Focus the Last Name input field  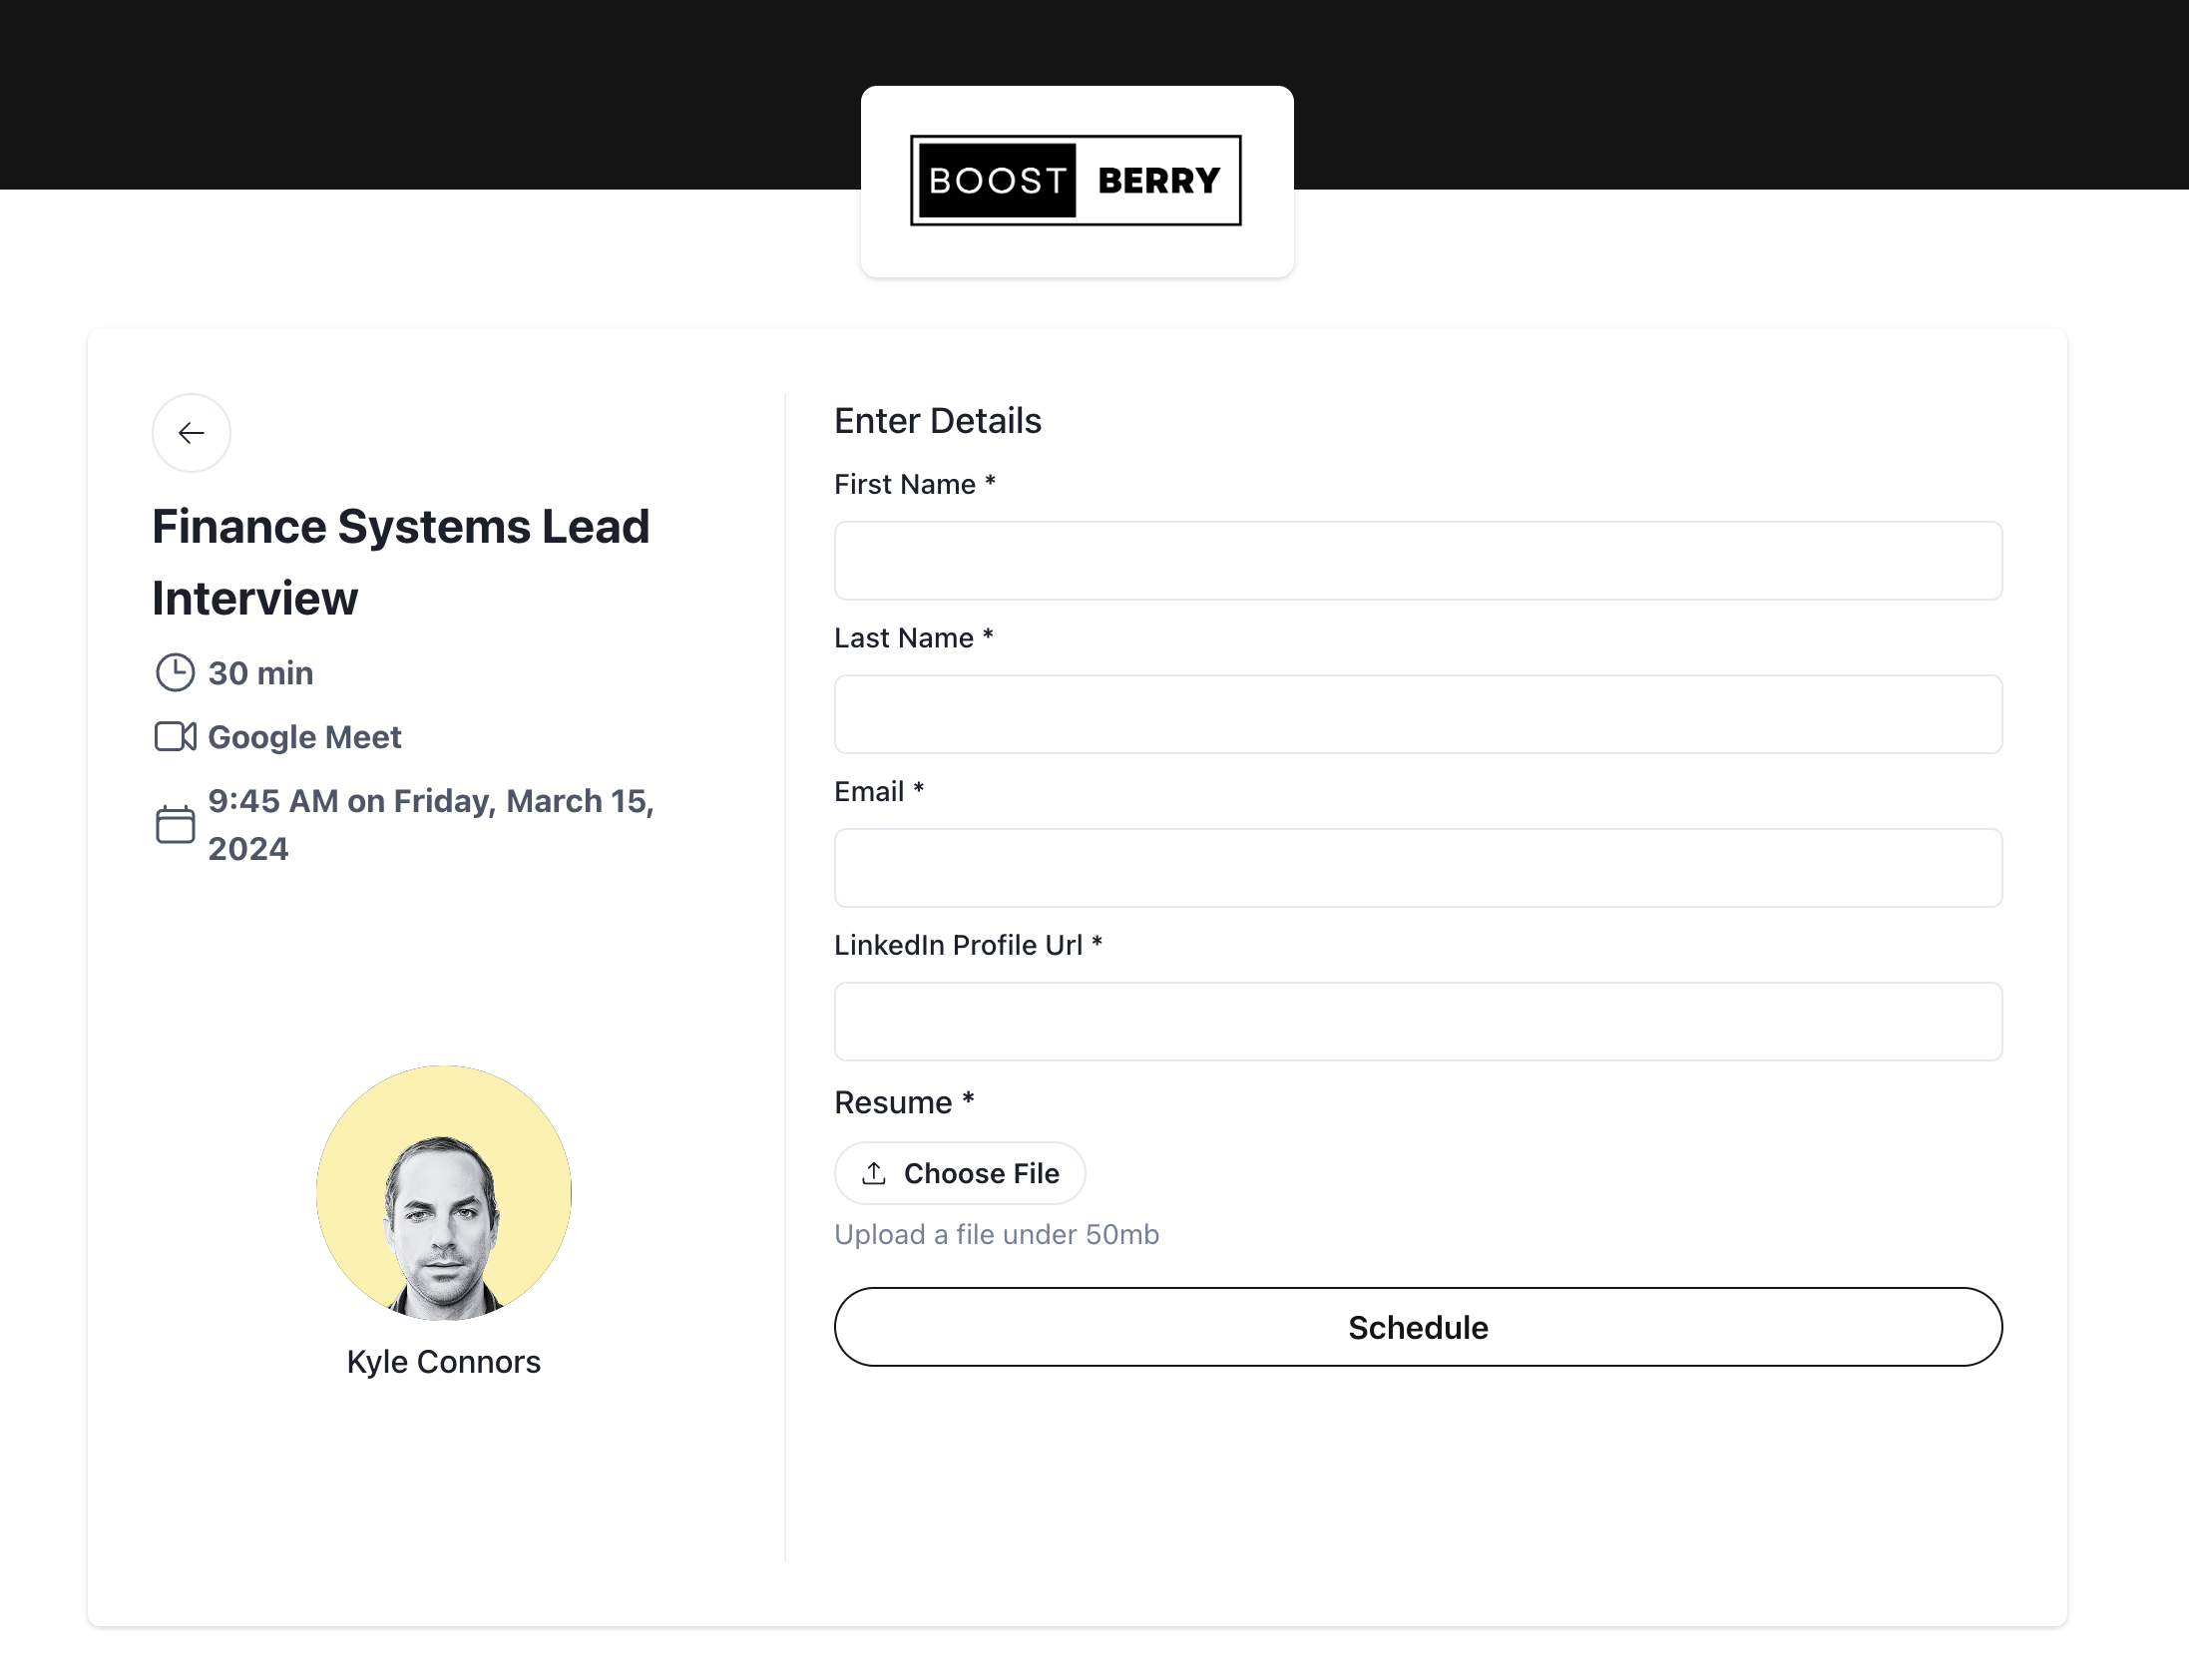(1418, 715)
